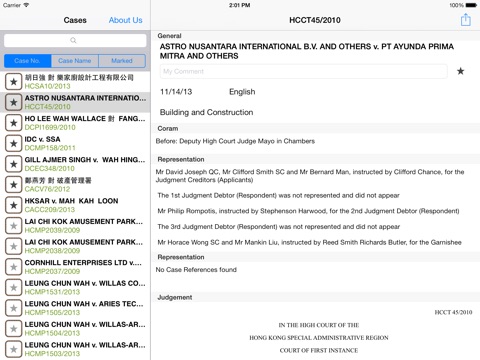Image resolution: width=480 pixels, height=360 pixels.
Task: Toggle star for HKSAR v. MAH KAH LOON
Action: tap(13, 205)
